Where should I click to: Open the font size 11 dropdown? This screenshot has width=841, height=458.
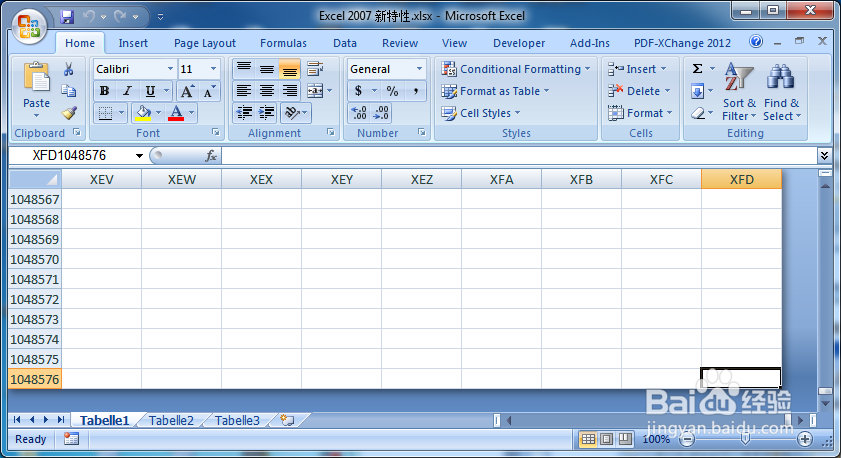(213, 69)
